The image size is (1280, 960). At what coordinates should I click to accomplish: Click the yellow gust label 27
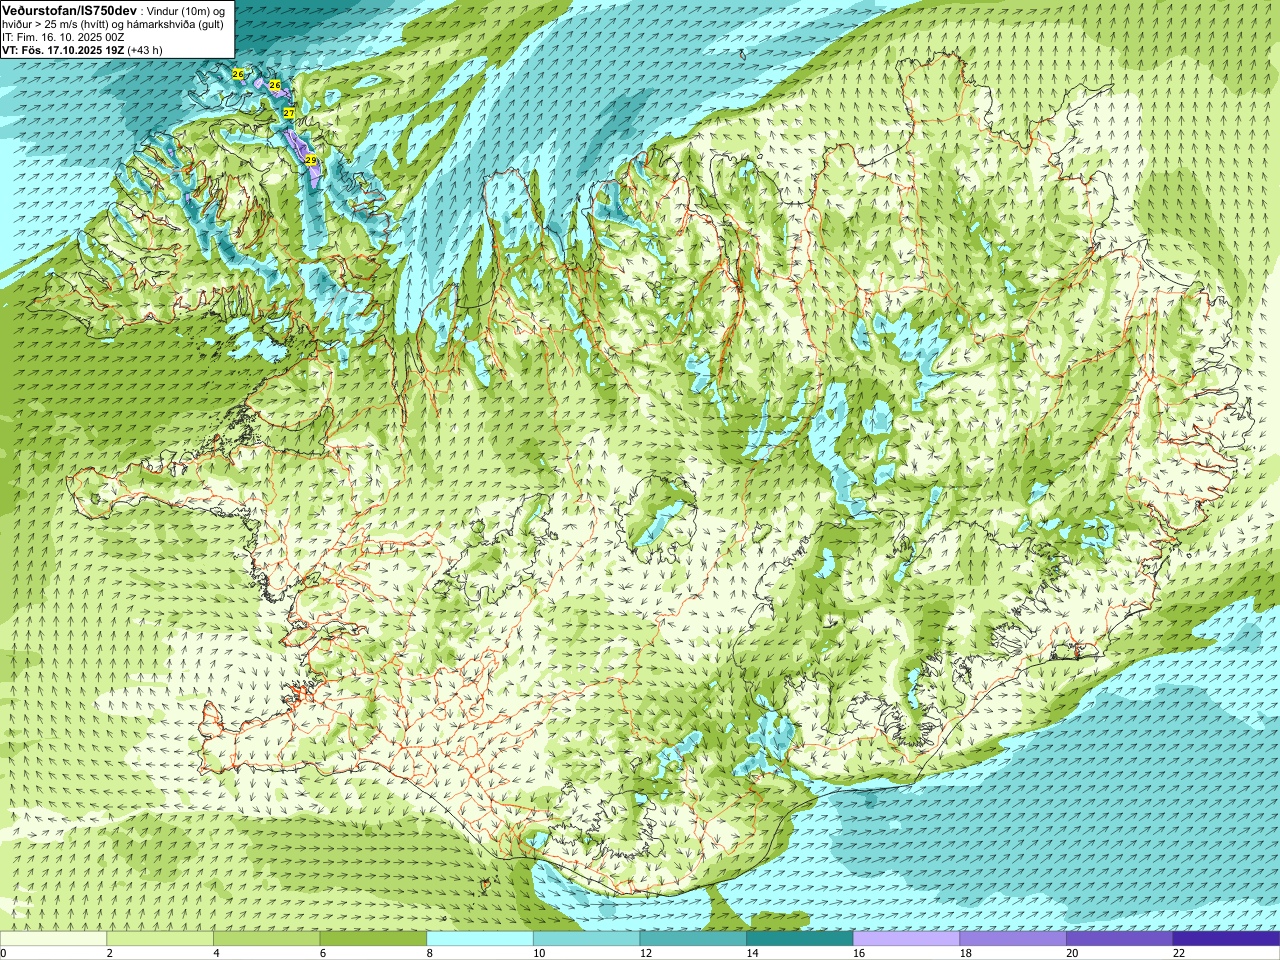289,113
